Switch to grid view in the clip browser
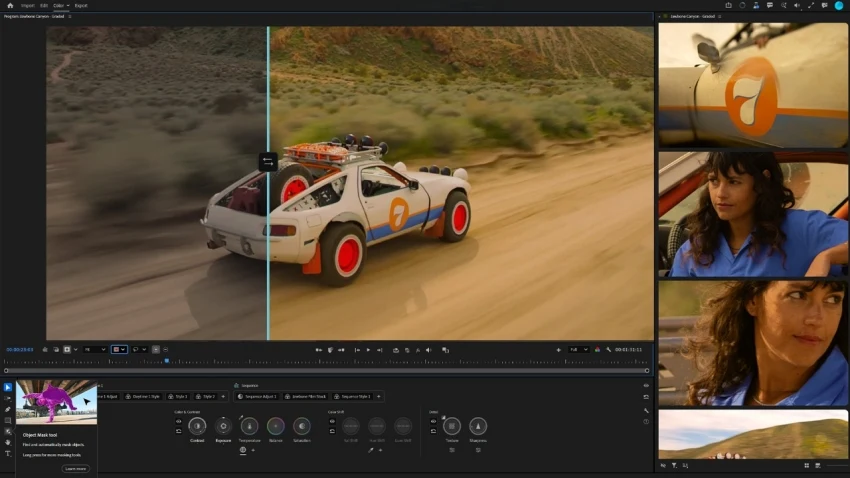Viewport: 850px width, 478px height. (x=807, y=466)
